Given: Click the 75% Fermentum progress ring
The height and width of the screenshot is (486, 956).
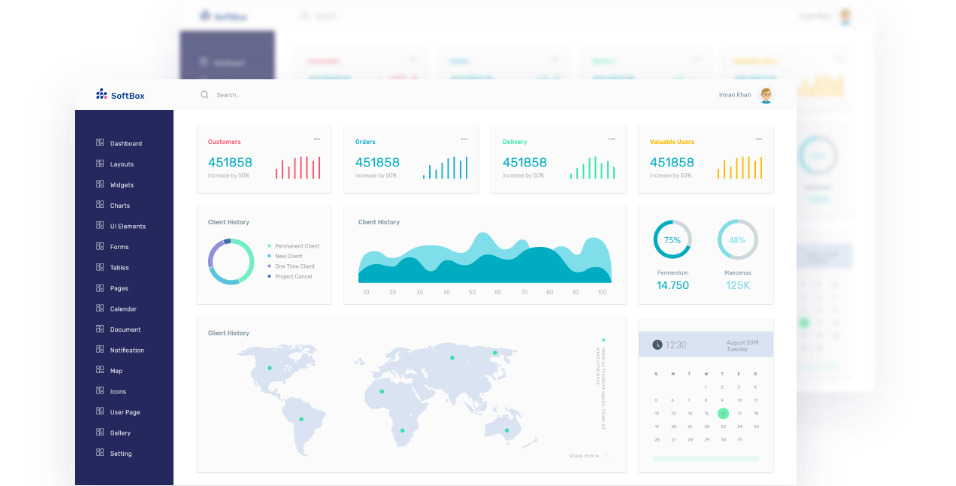Looking at the screenshot, I should [x=672, y=240].
